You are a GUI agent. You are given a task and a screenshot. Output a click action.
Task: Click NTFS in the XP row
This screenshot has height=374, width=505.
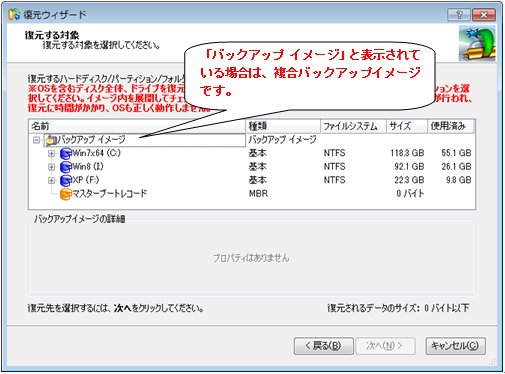(x=334, y=180)
